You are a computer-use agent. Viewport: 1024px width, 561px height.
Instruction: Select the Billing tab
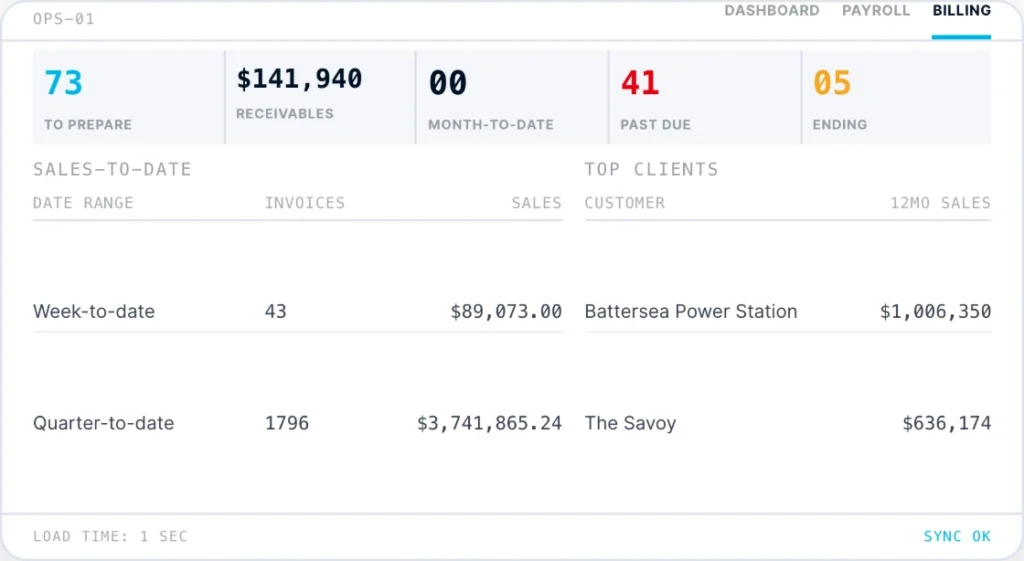click(x=961, y=10)
